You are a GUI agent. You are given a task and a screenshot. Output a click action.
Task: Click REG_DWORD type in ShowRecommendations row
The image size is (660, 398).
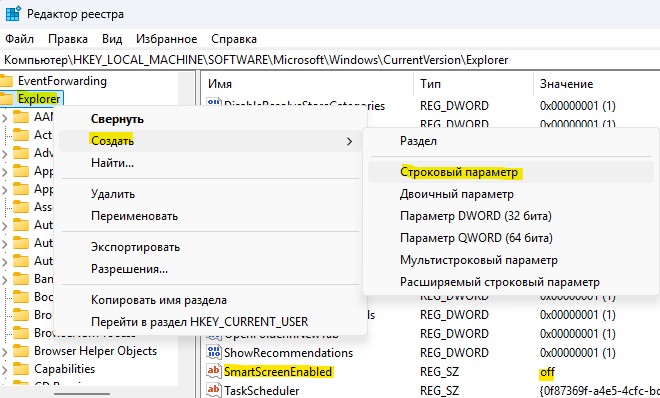pos(454,353)
